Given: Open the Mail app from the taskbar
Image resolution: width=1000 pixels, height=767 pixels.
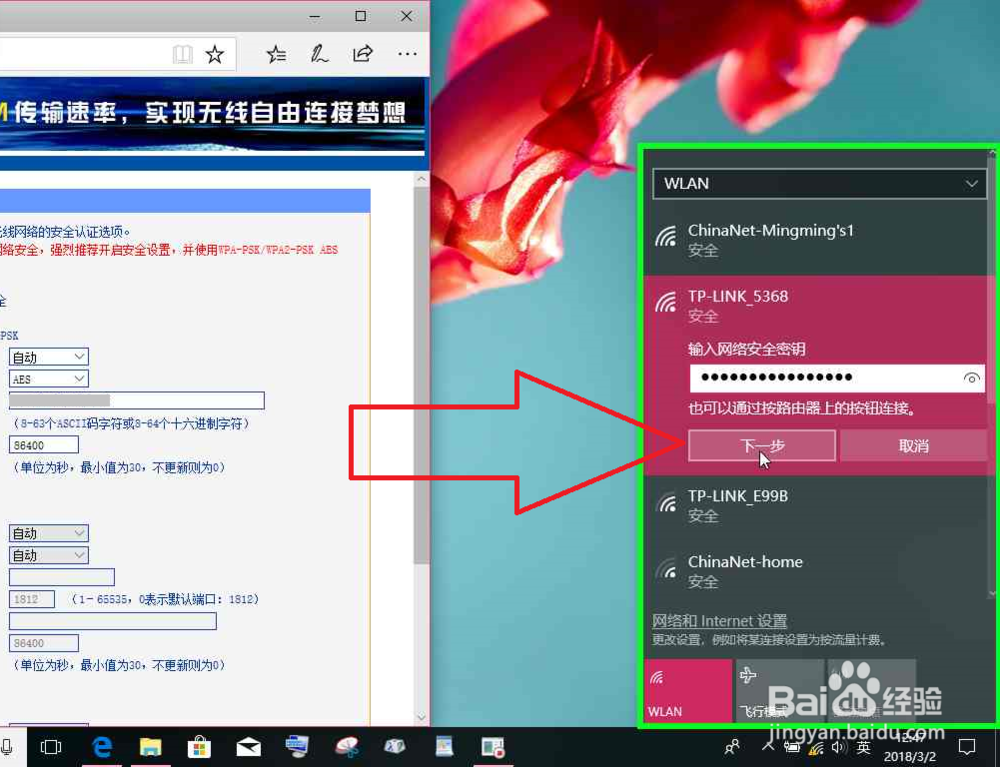Looking at the screenshot, I should coord(248,747).
